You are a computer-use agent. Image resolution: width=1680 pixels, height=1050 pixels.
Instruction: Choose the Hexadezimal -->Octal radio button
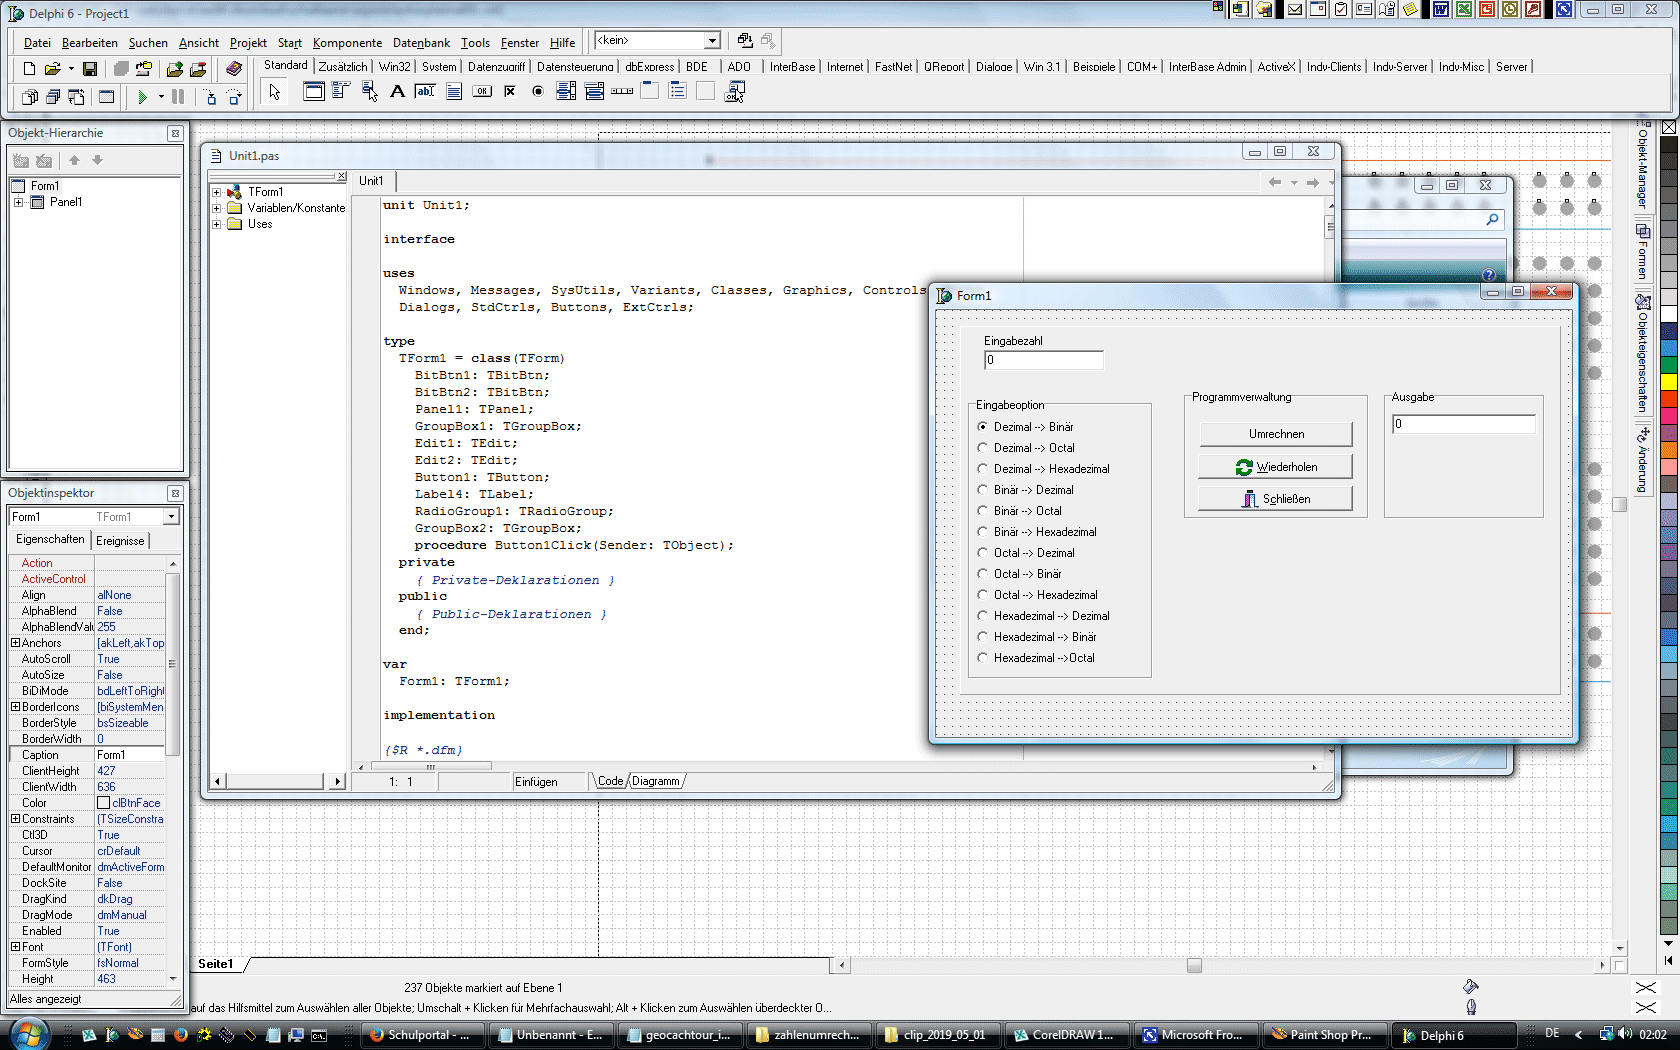(1036, 658)
